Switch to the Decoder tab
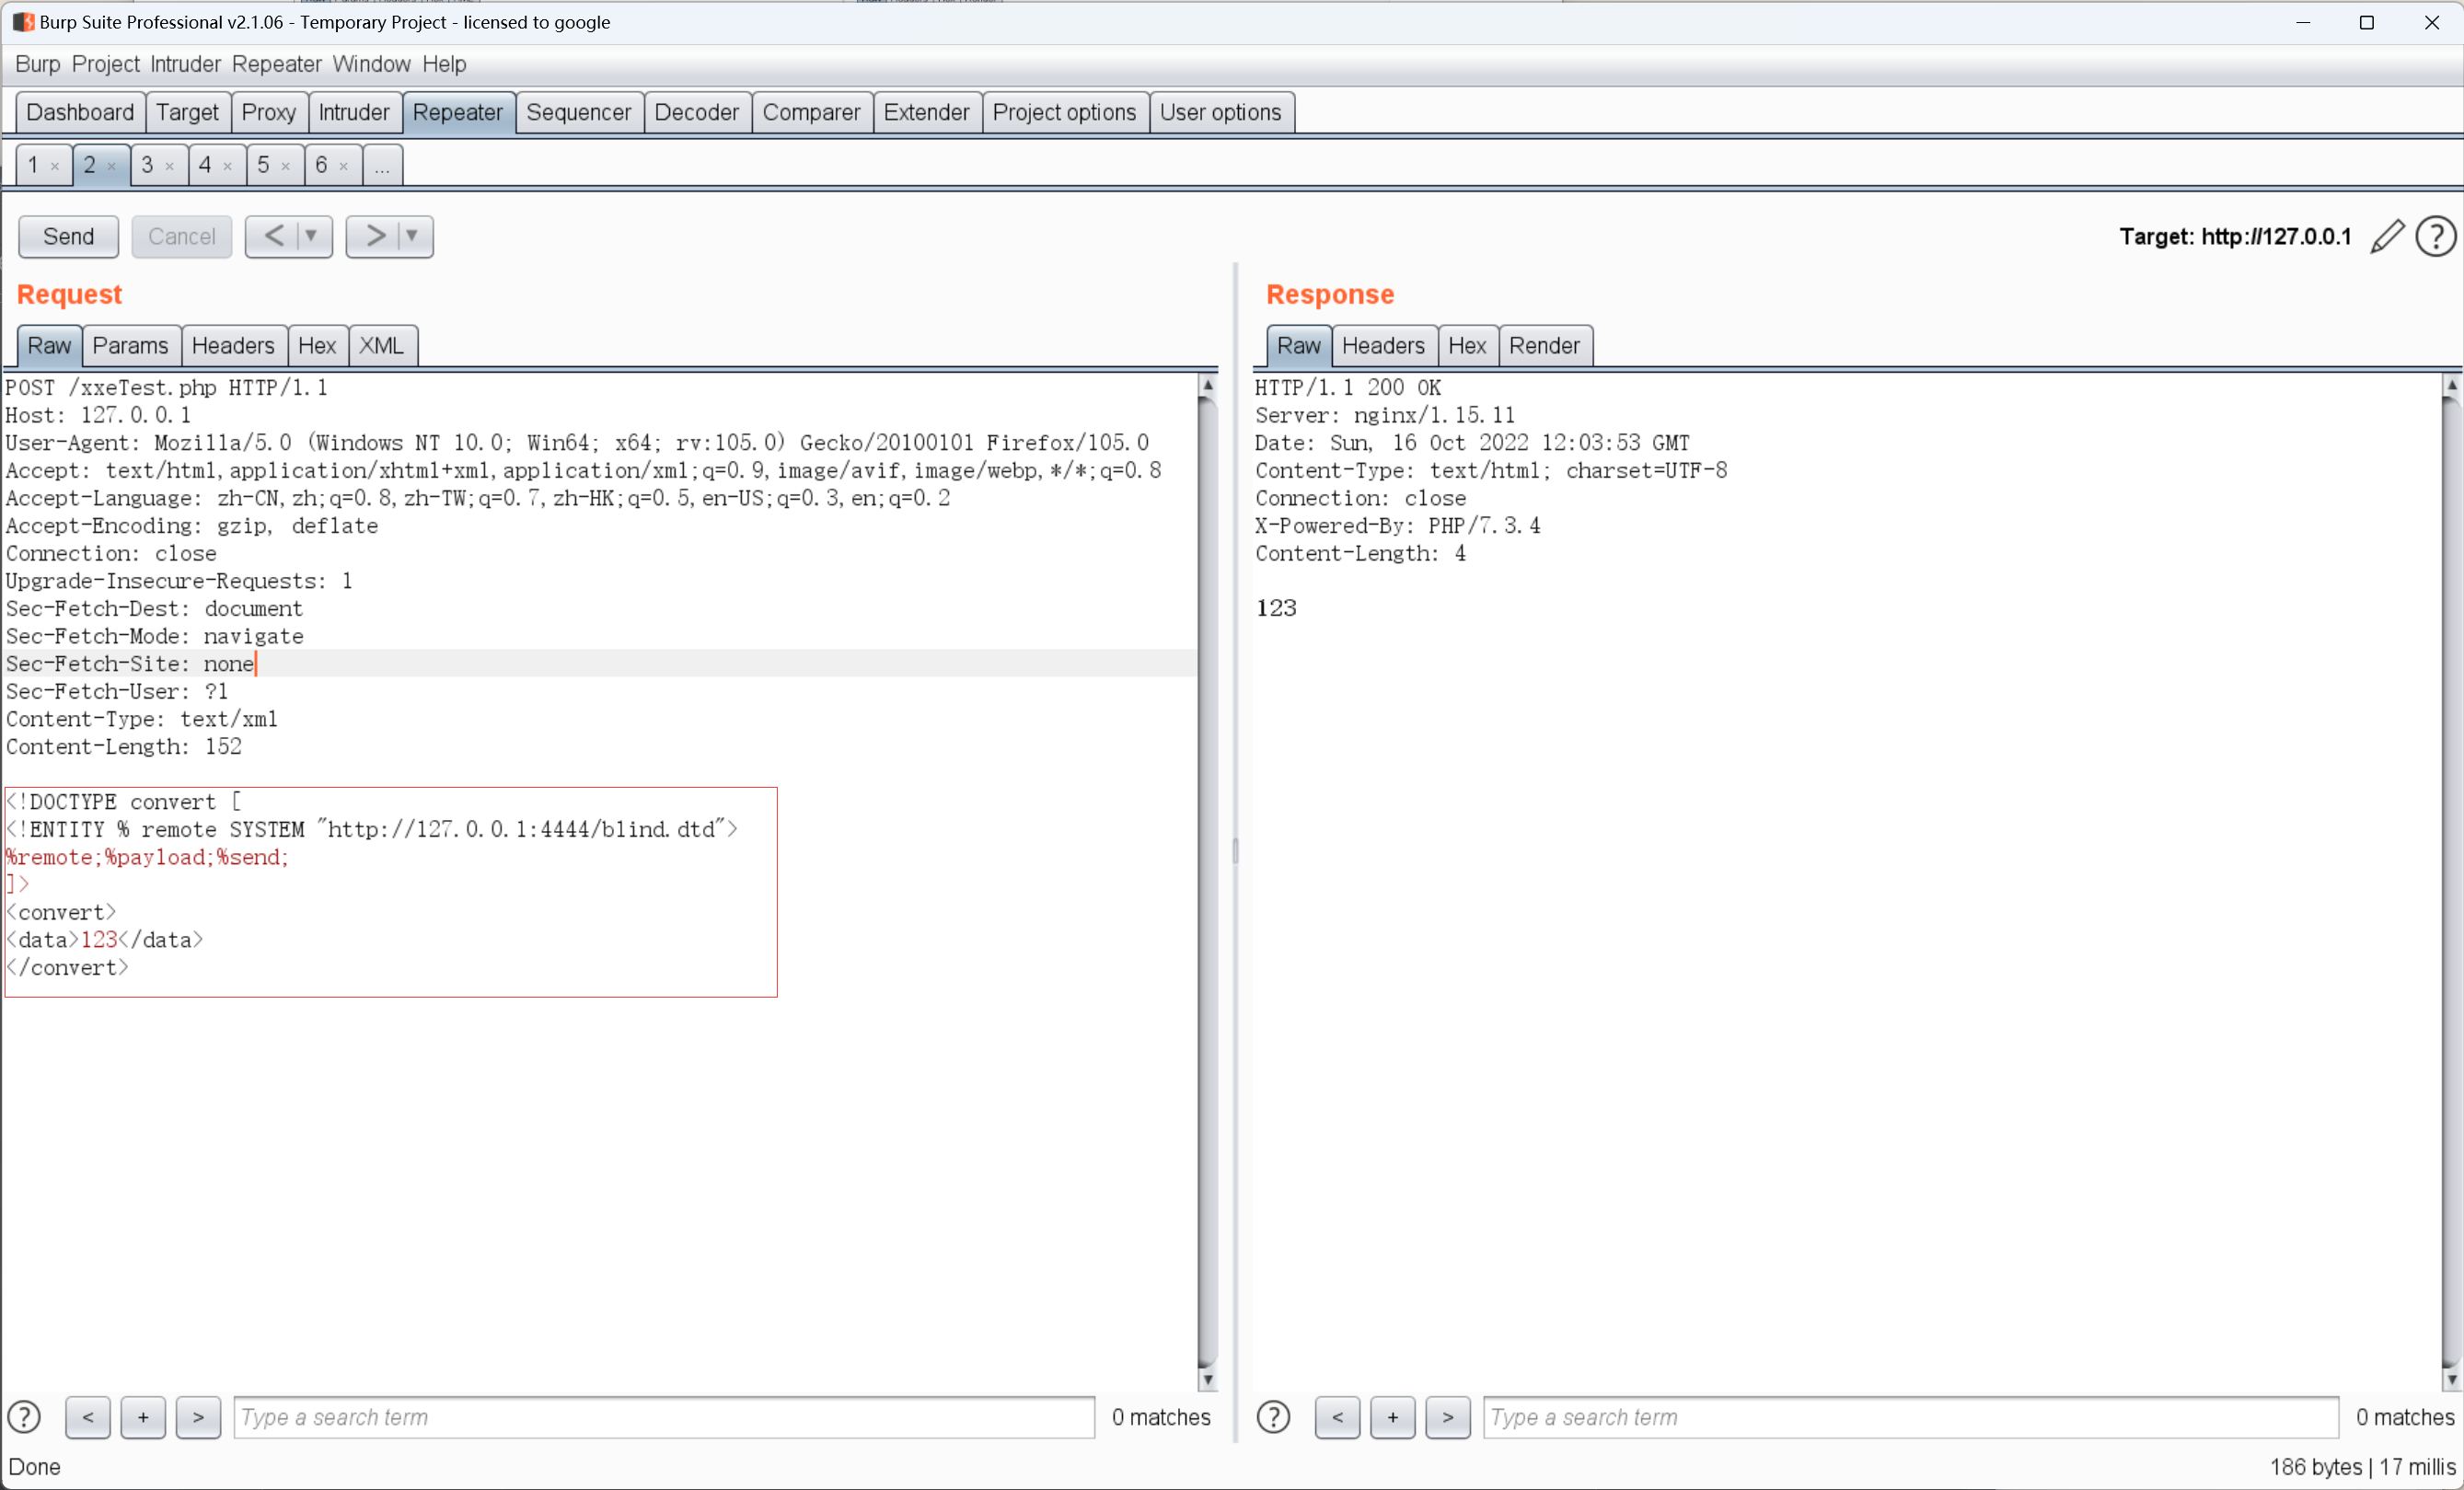Viewport: 2464px width, 1490px height. [x=697, y=112]
